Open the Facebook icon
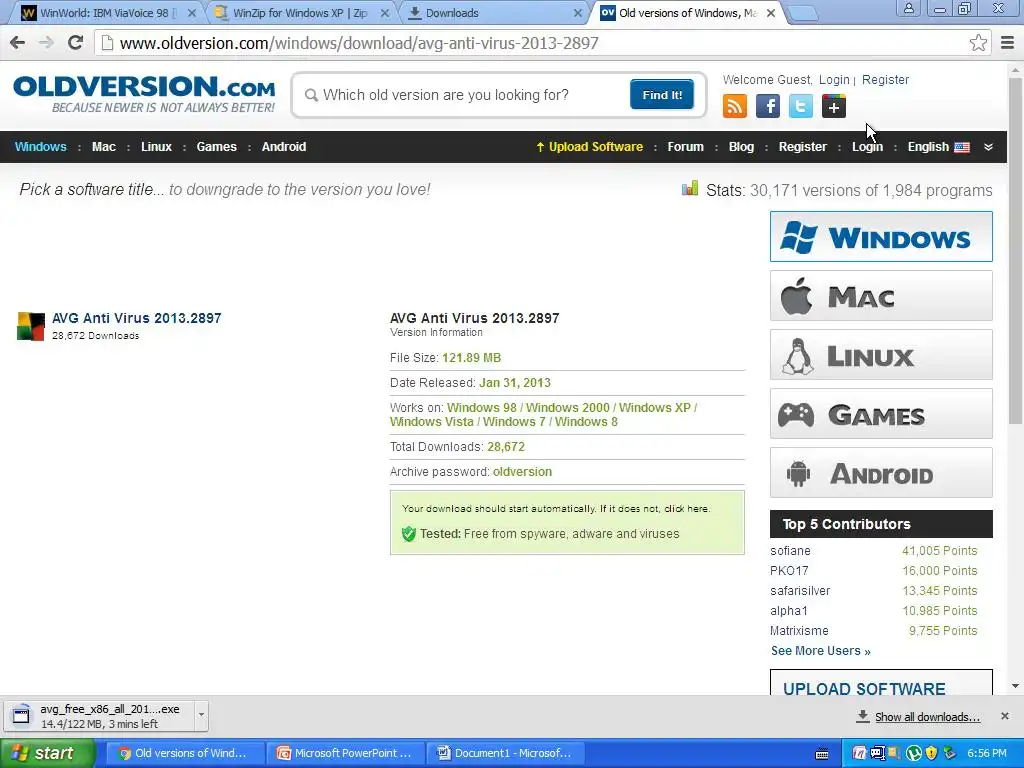1024x768 pixels. (x=768, y=106)
